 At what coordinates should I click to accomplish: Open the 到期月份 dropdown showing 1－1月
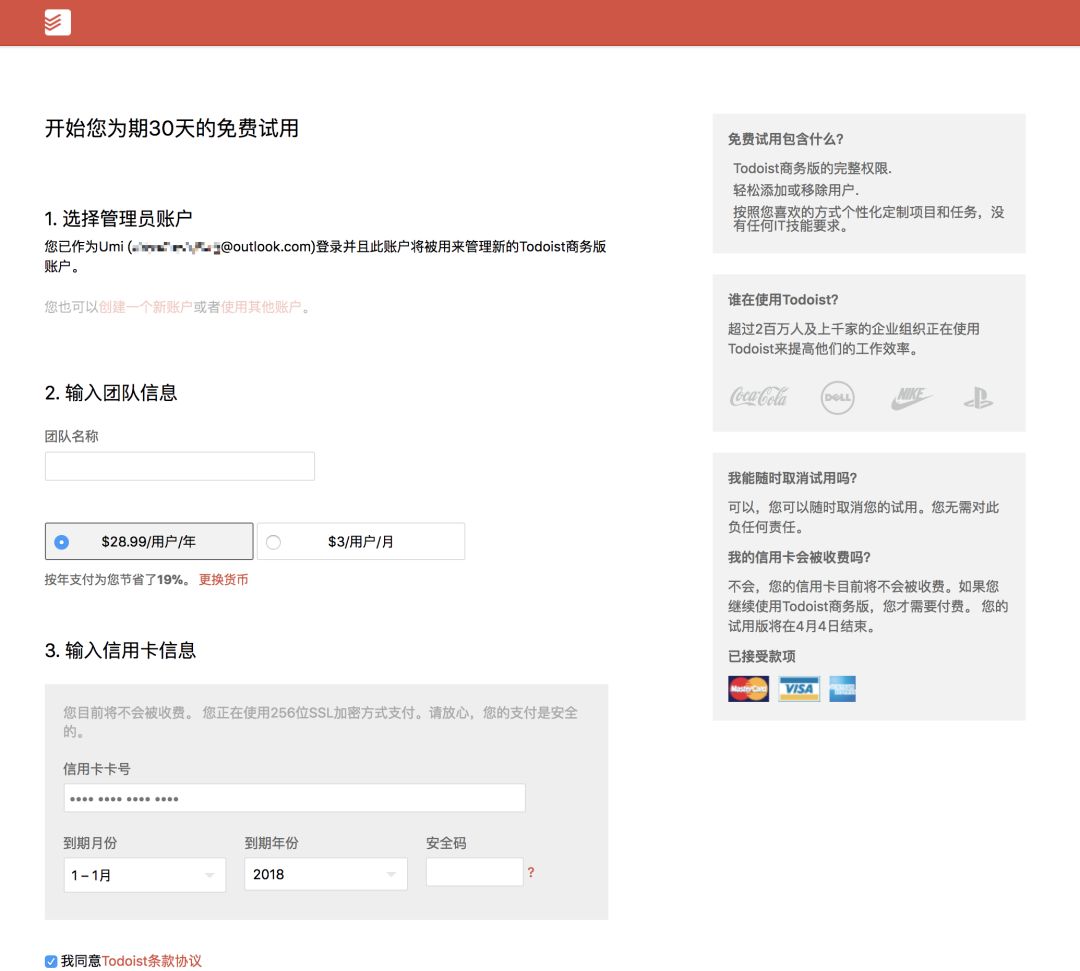145,875
